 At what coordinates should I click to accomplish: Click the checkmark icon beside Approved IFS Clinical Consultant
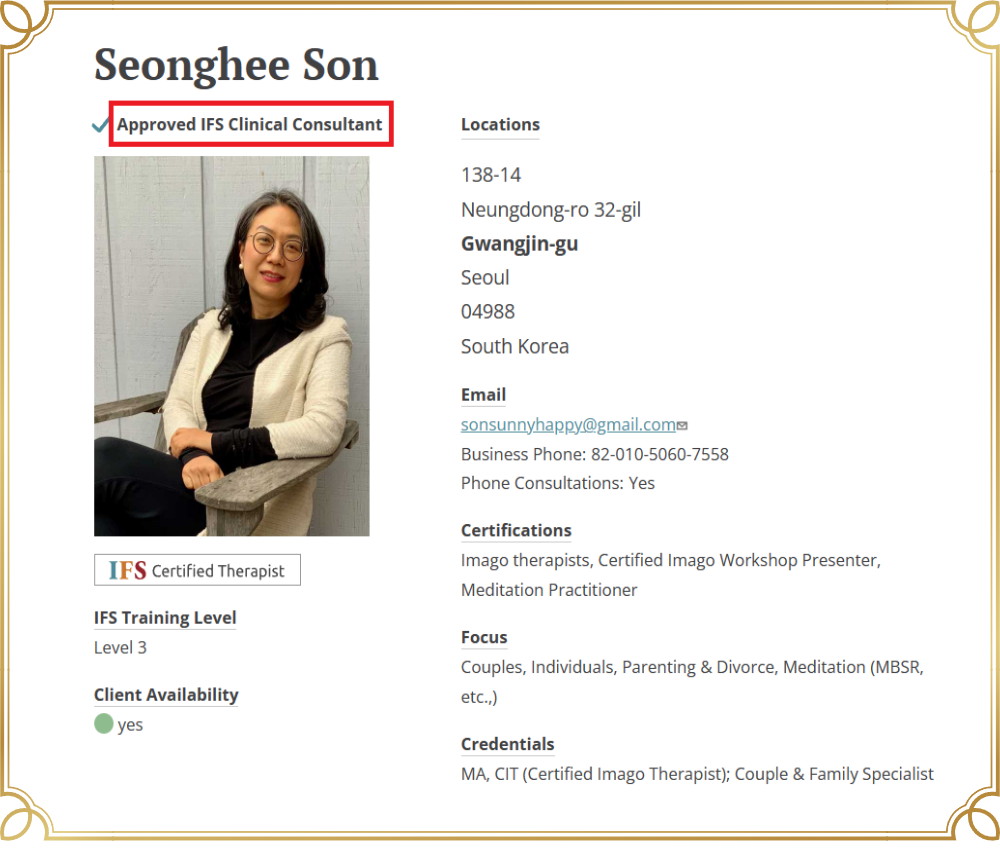(x=101, y=125)
